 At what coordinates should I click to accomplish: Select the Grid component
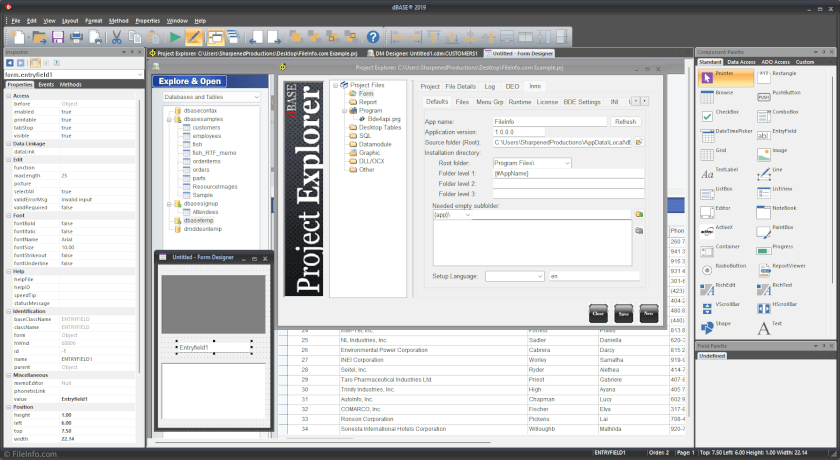[713, 154]
